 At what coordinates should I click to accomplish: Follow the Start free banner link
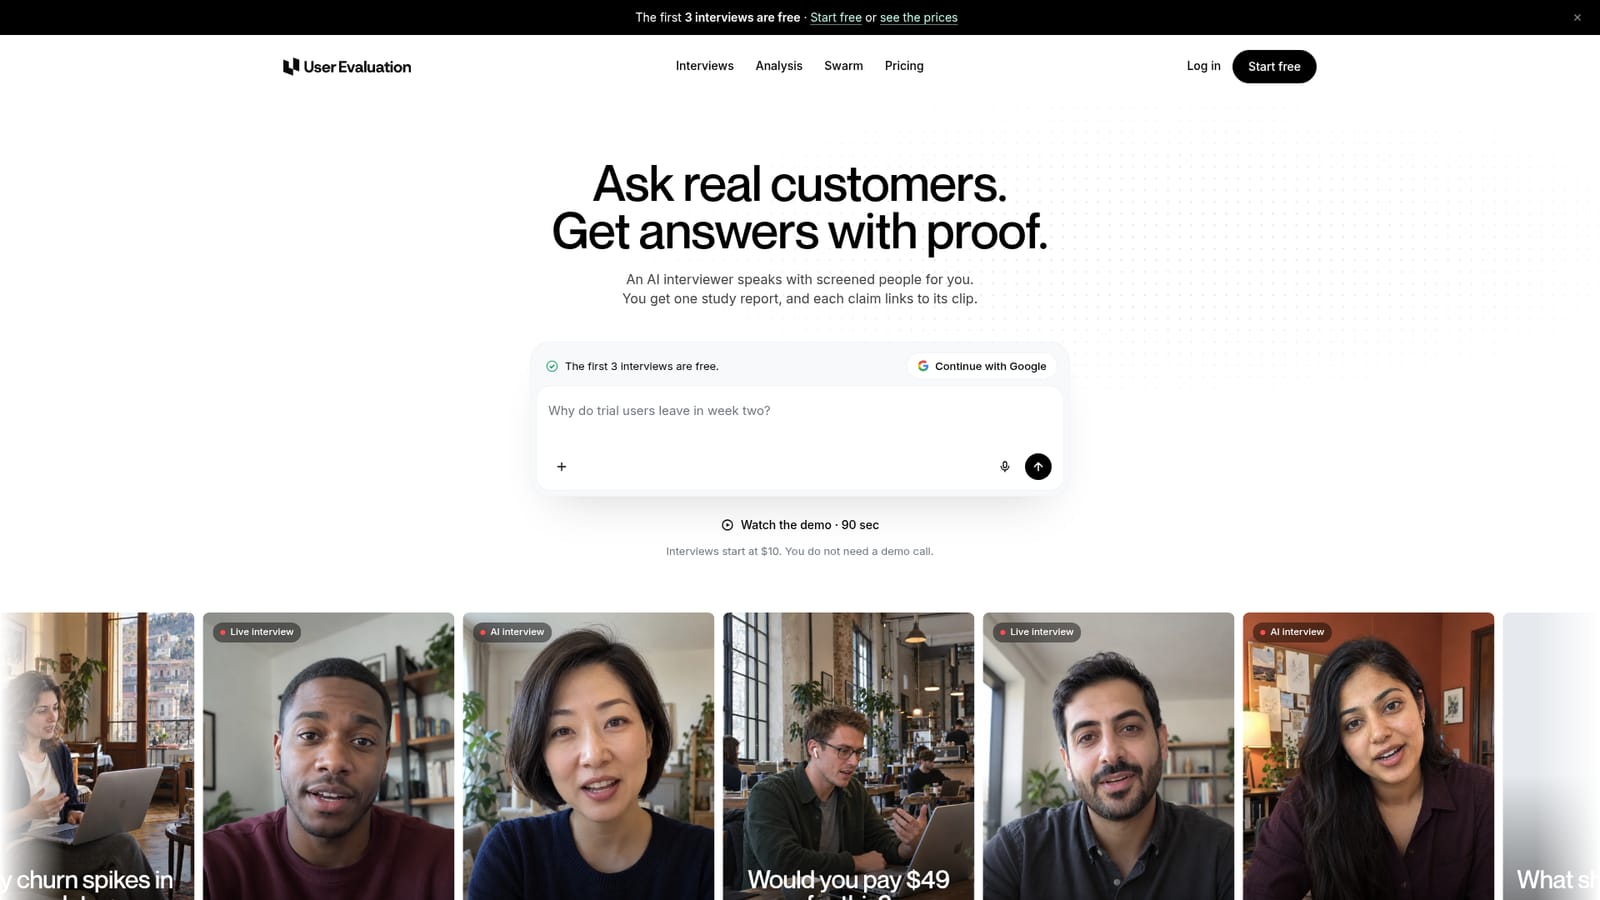pyautogui.click(x=836, y=18)
